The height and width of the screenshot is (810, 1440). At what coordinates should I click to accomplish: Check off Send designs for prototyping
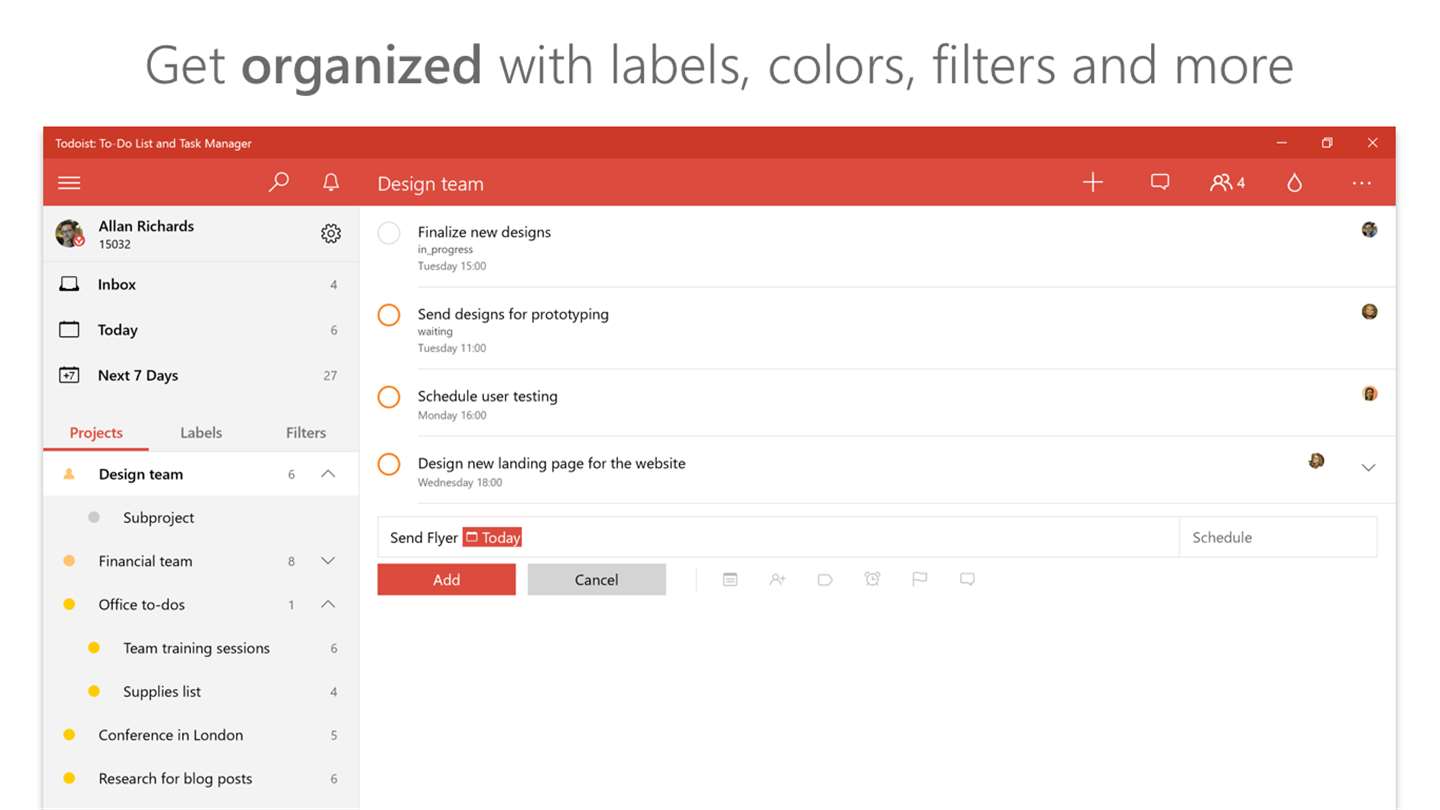pyautogui.click(x=389, y=315)
